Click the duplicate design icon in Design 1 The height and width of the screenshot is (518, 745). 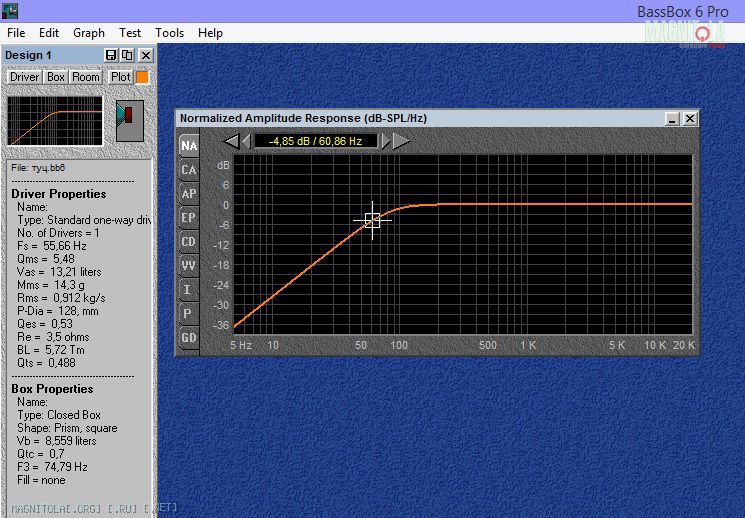pos(127,55)
